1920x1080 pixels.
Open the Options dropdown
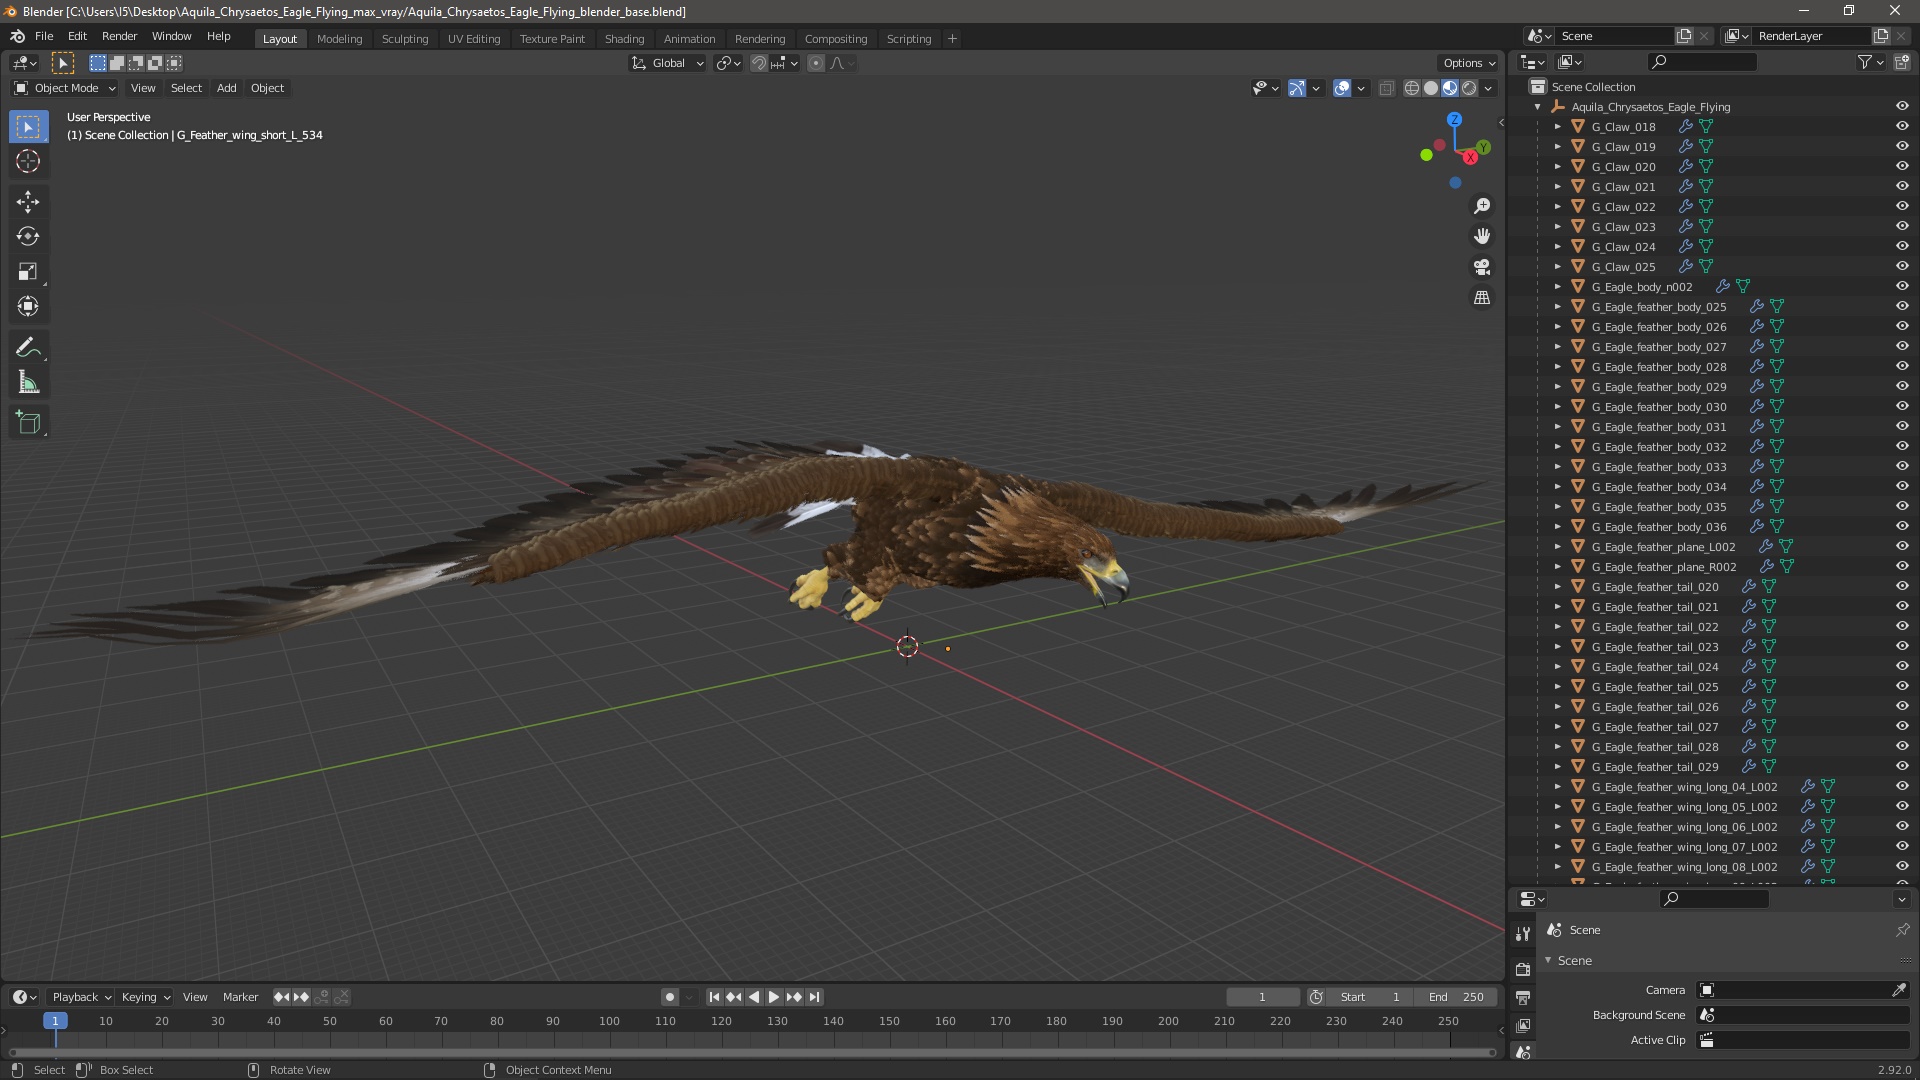click(1468, 63)
